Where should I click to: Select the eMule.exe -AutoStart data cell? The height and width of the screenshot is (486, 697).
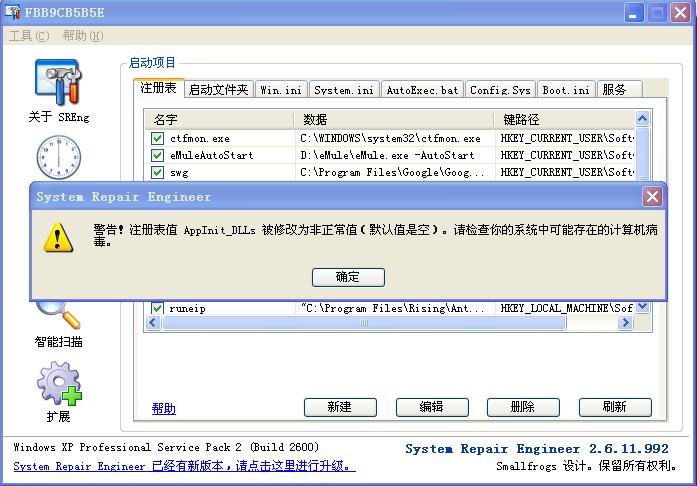pos(394,155)
